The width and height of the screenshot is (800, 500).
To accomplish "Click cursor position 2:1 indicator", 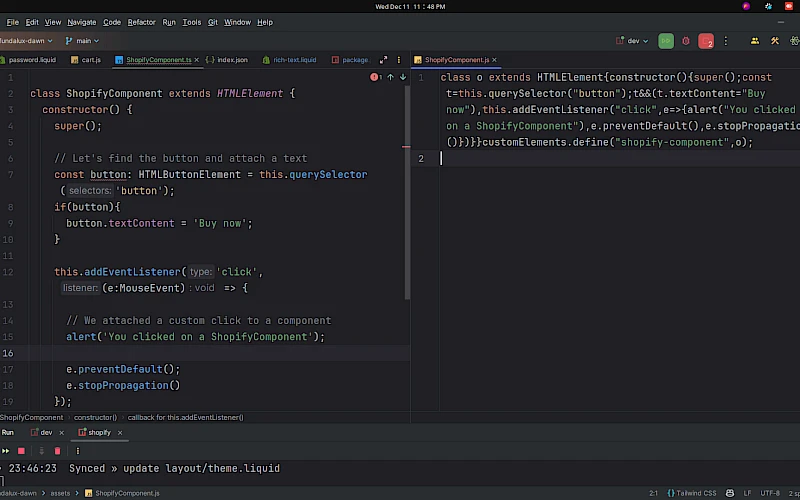I will (653, 493).
